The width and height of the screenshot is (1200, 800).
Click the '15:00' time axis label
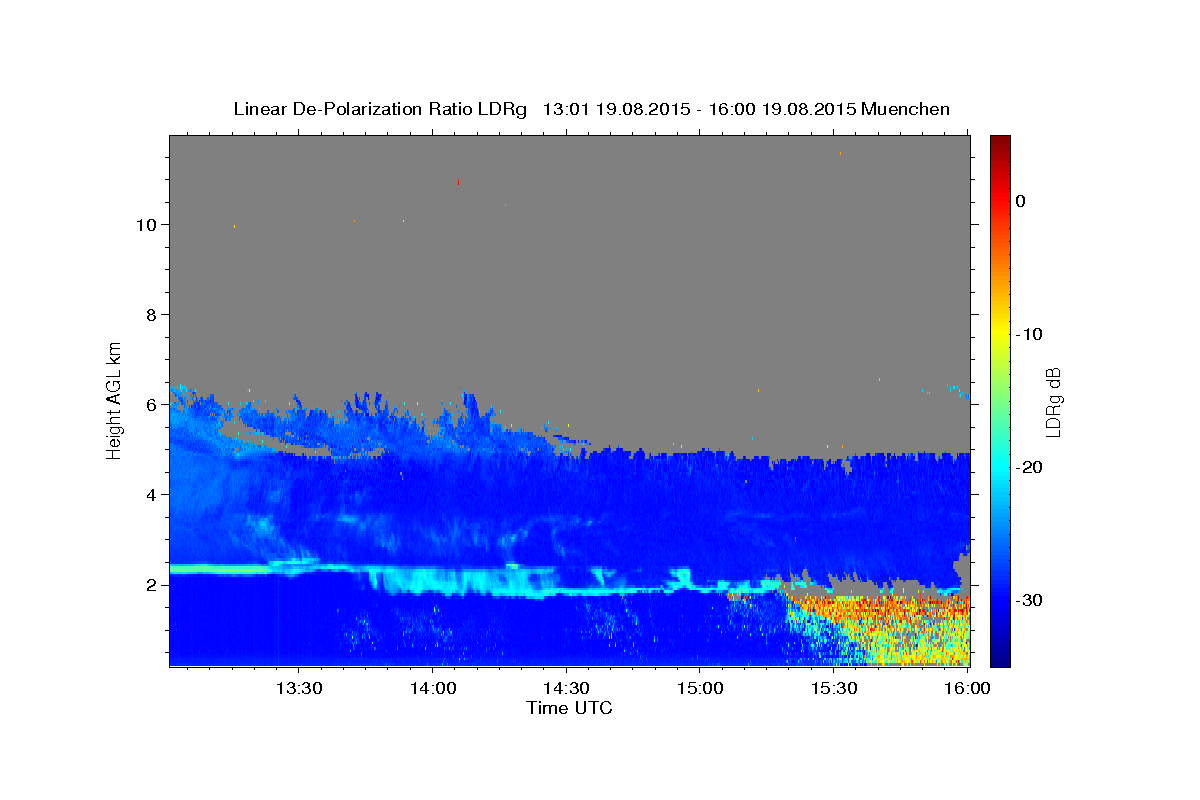tap(700, 688)
